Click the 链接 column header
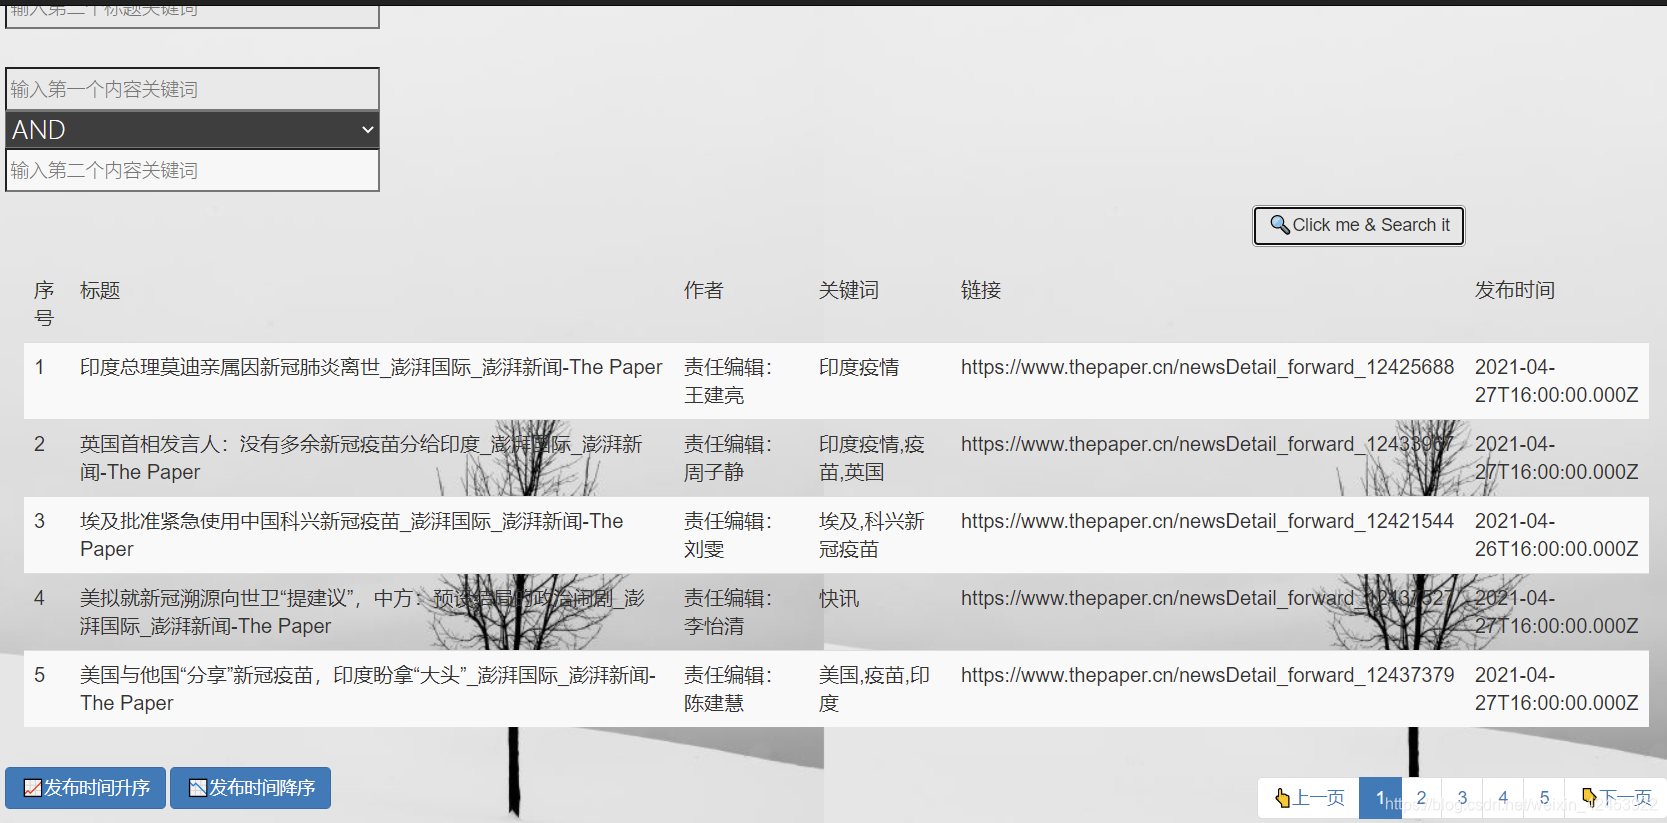Image resolution: width=1667 pixels, height=823 pixels. (981, 290)
